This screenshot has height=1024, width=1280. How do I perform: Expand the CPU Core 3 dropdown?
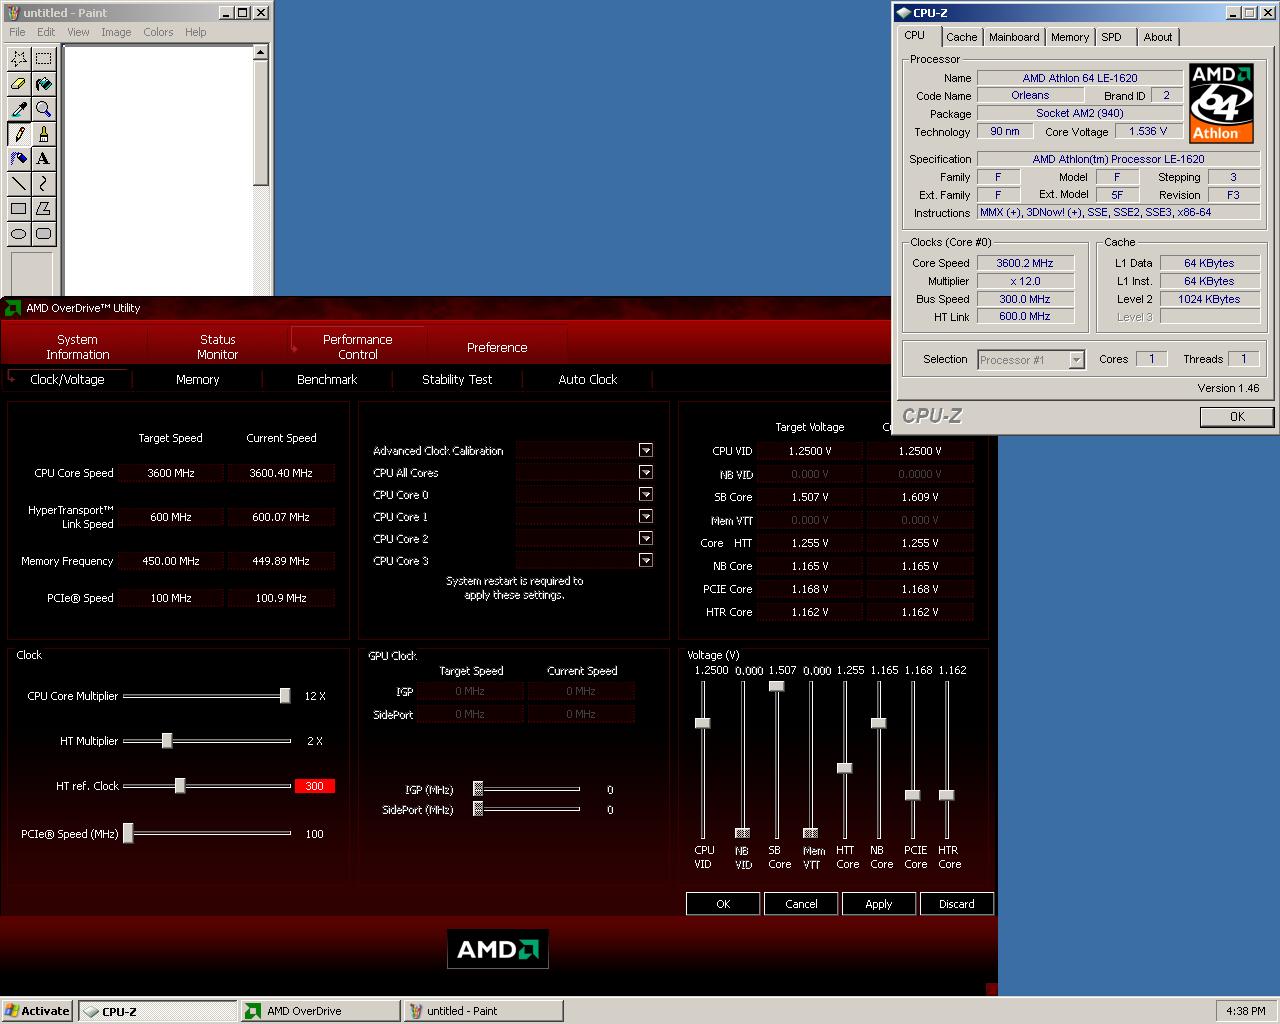[x=646, y=561]
